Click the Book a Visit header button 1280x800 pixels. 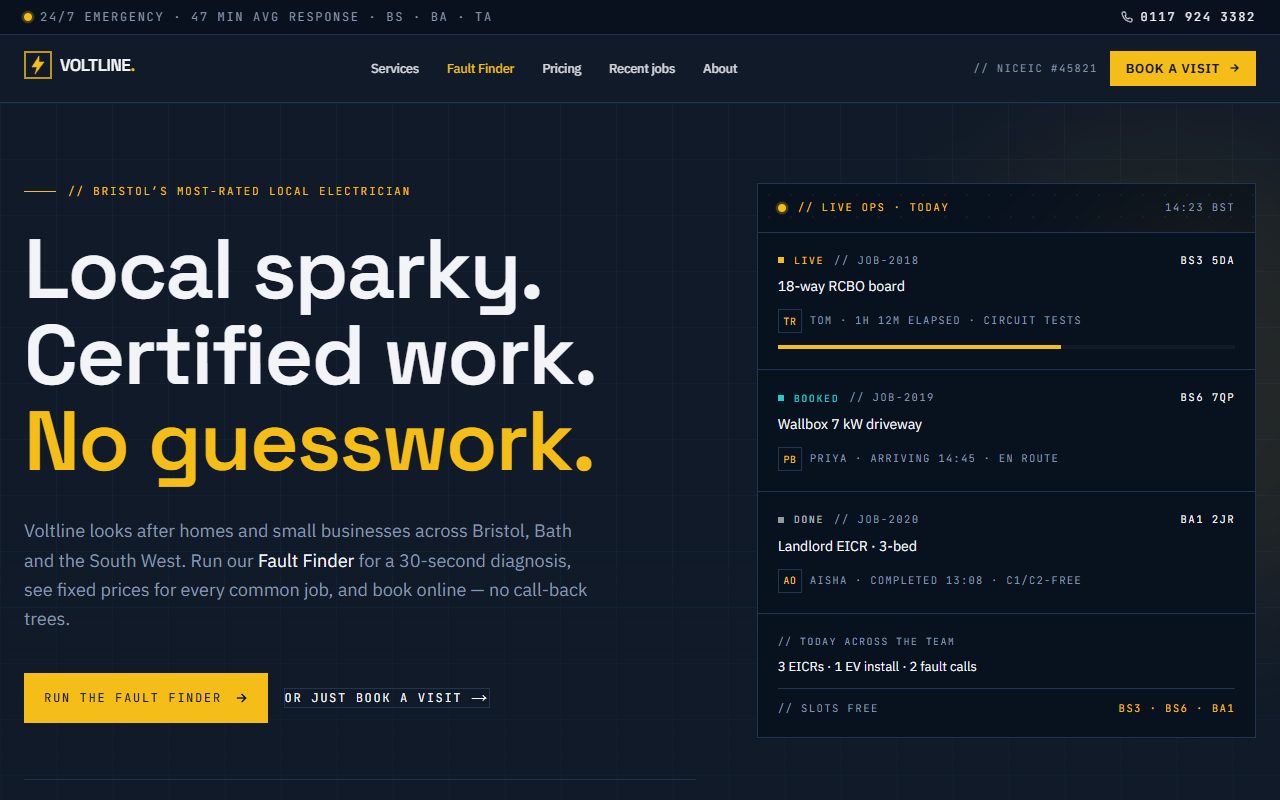coord(1183,69)
